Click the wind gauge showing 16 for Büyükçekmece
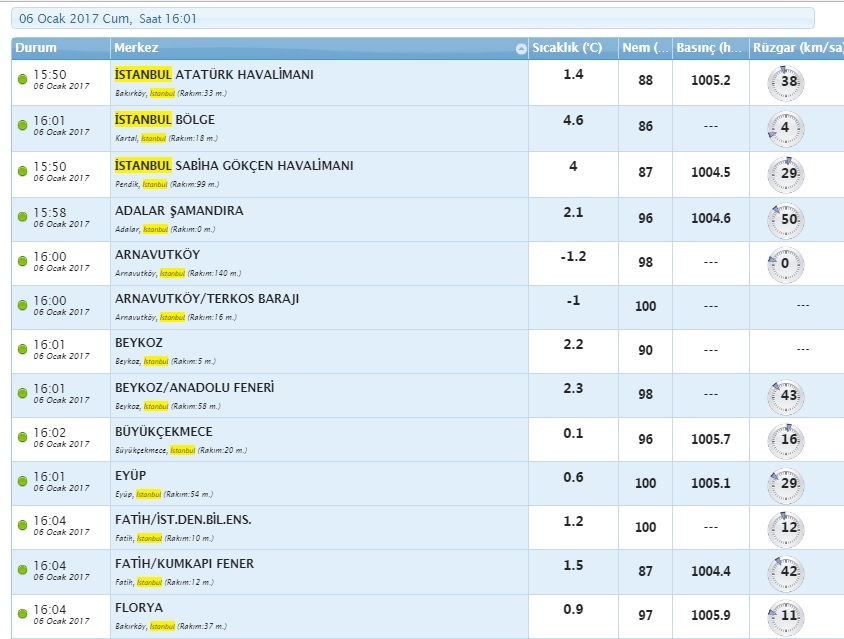This screenshot has width=844, height=639. 785,441
